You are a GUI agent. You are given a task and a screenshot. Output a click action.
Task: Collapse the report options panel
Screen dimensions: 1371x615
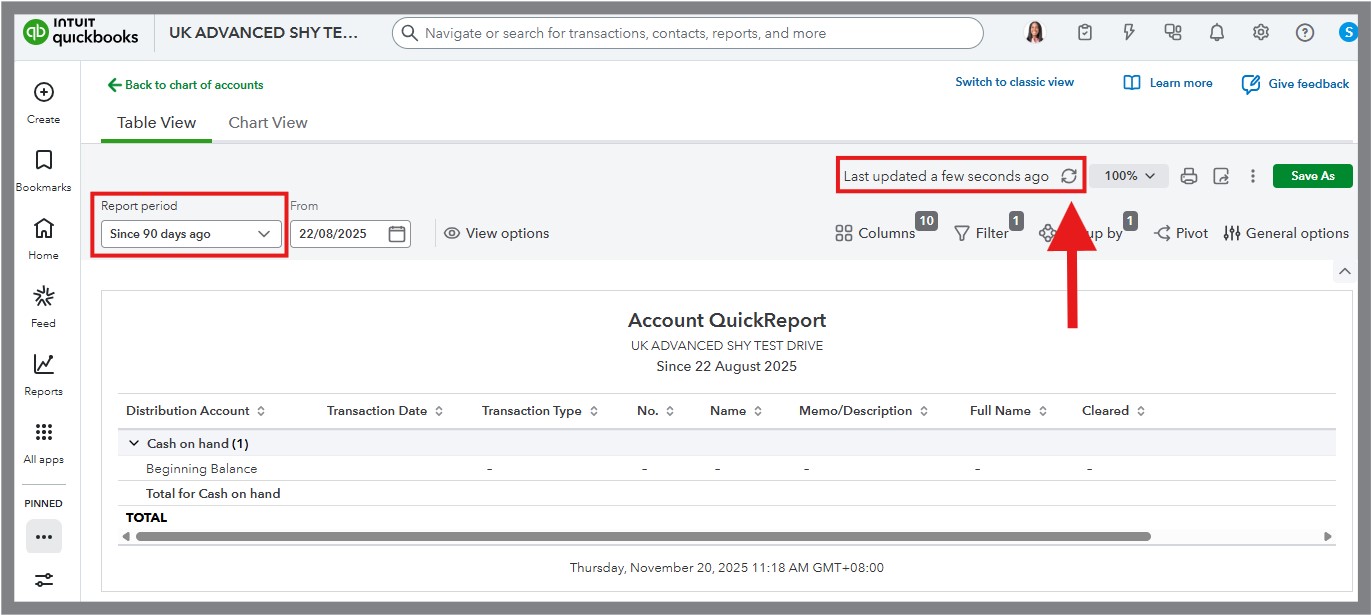point(1344,271)
